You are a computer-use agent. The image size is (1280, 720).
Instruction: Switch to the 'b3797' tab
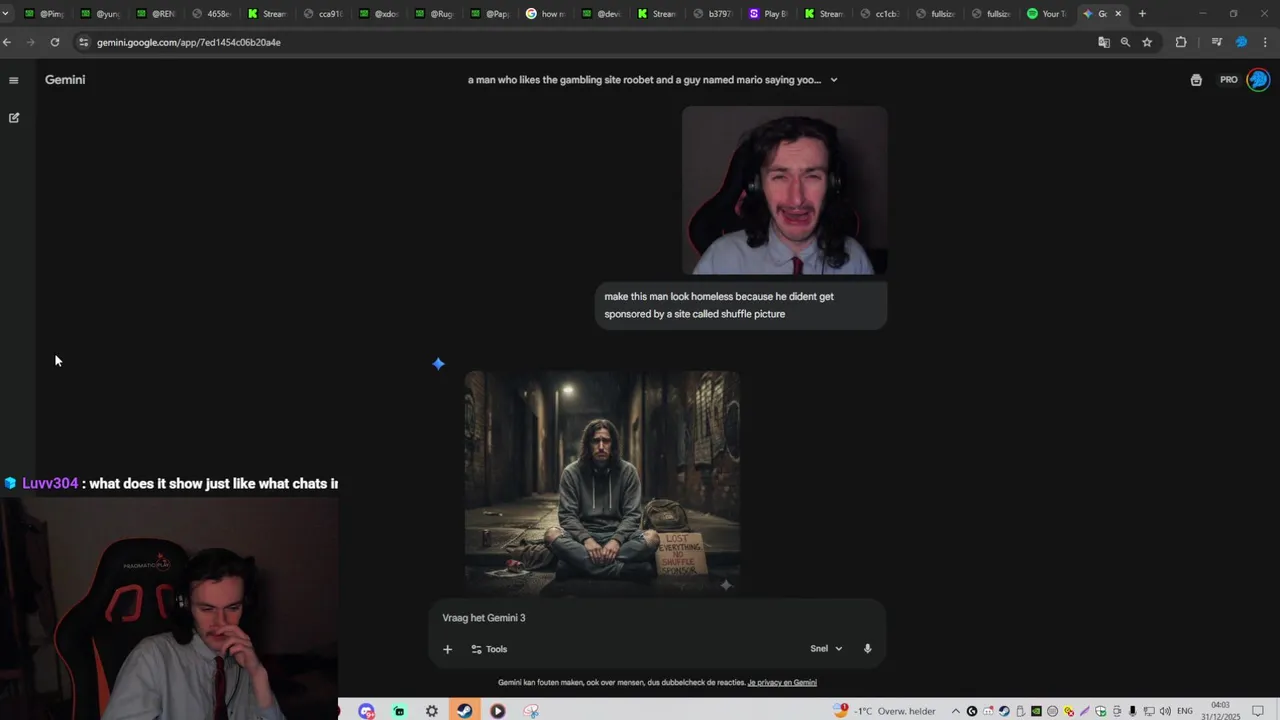point(713,14)
